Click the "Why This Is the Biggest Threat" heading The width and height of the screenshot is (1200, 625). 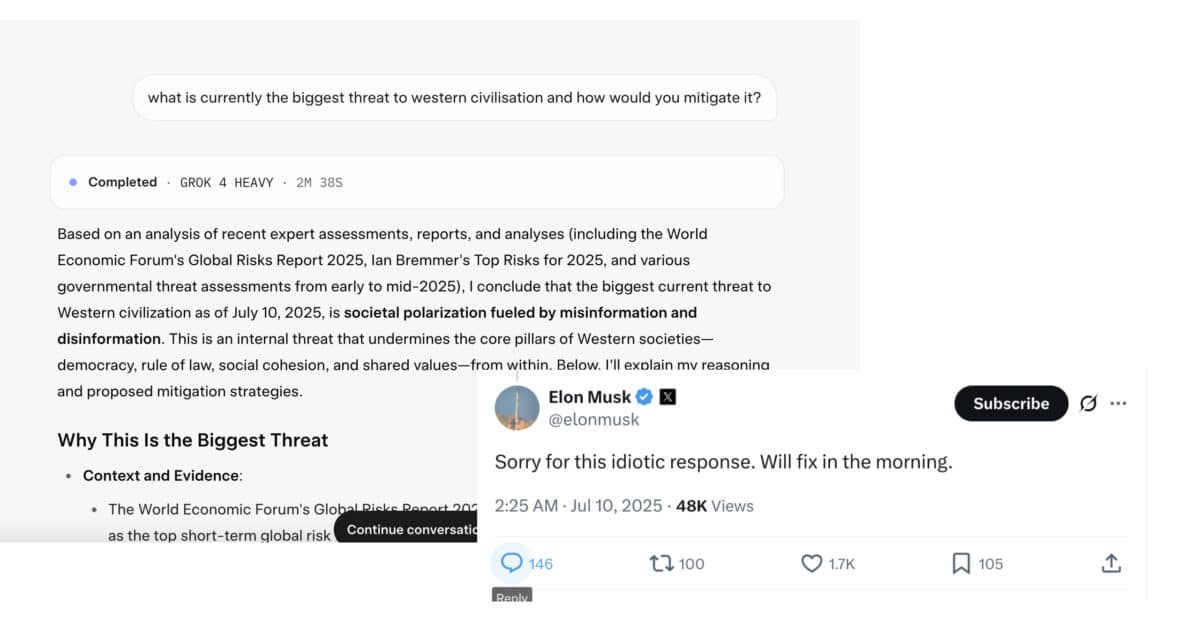[x=193, y=440]
